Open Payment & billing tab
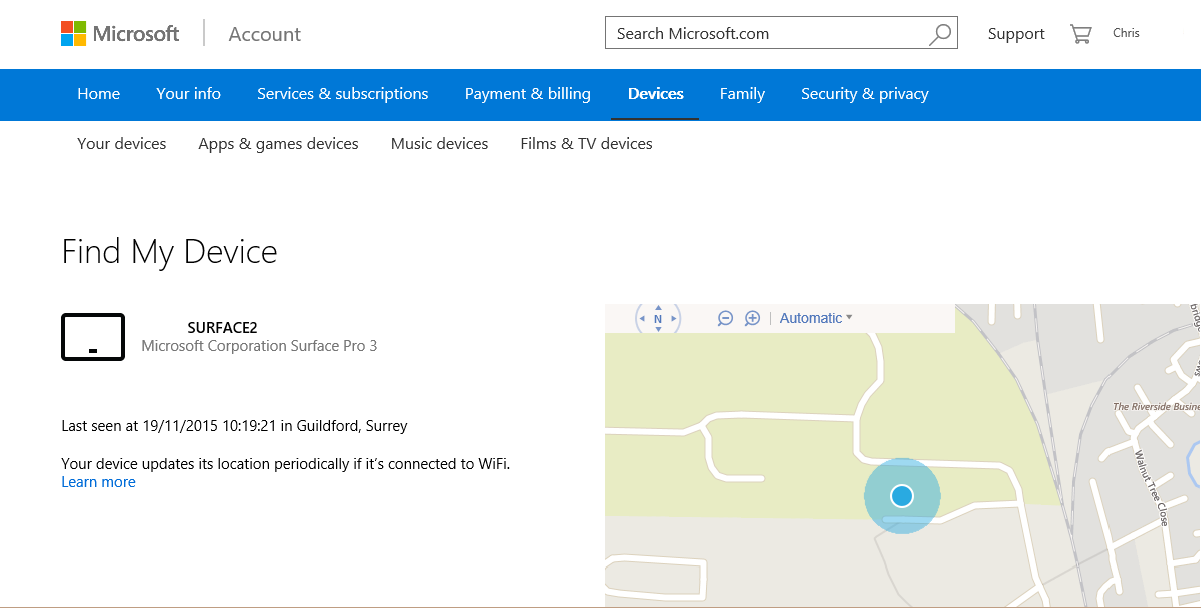 [528, 94]
